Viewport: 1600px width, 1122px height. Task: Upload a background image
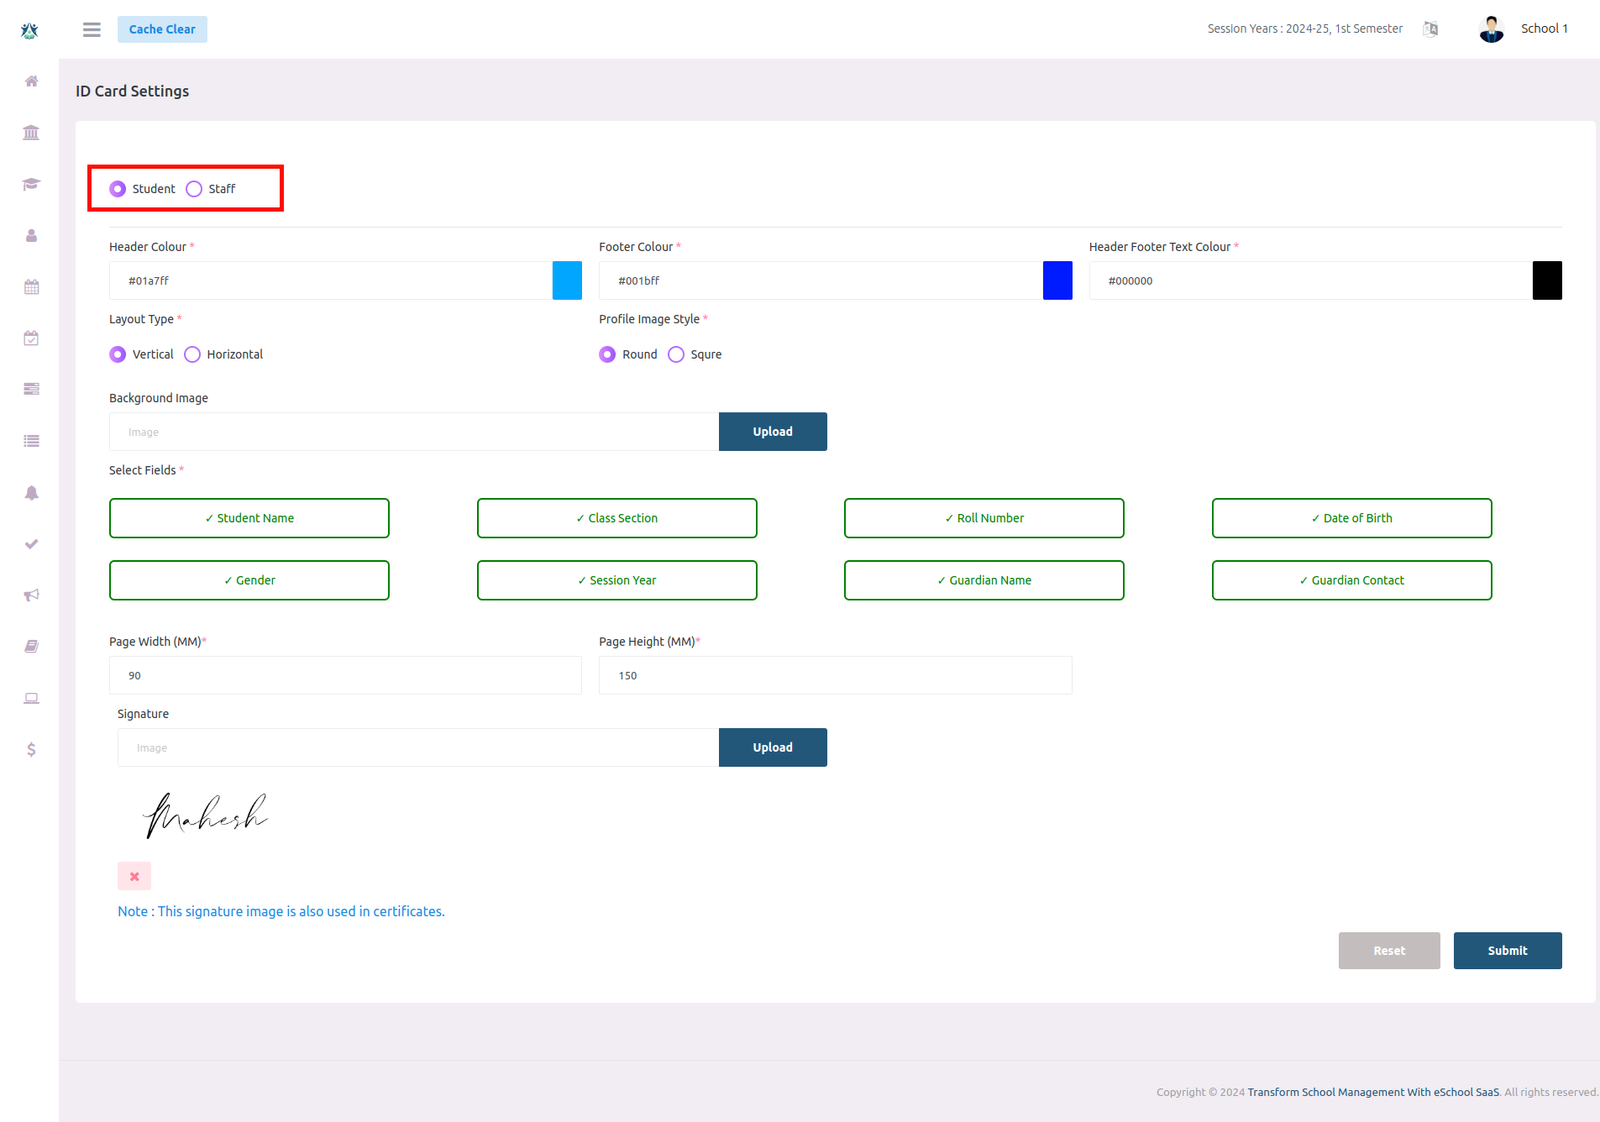click(772, 432)
